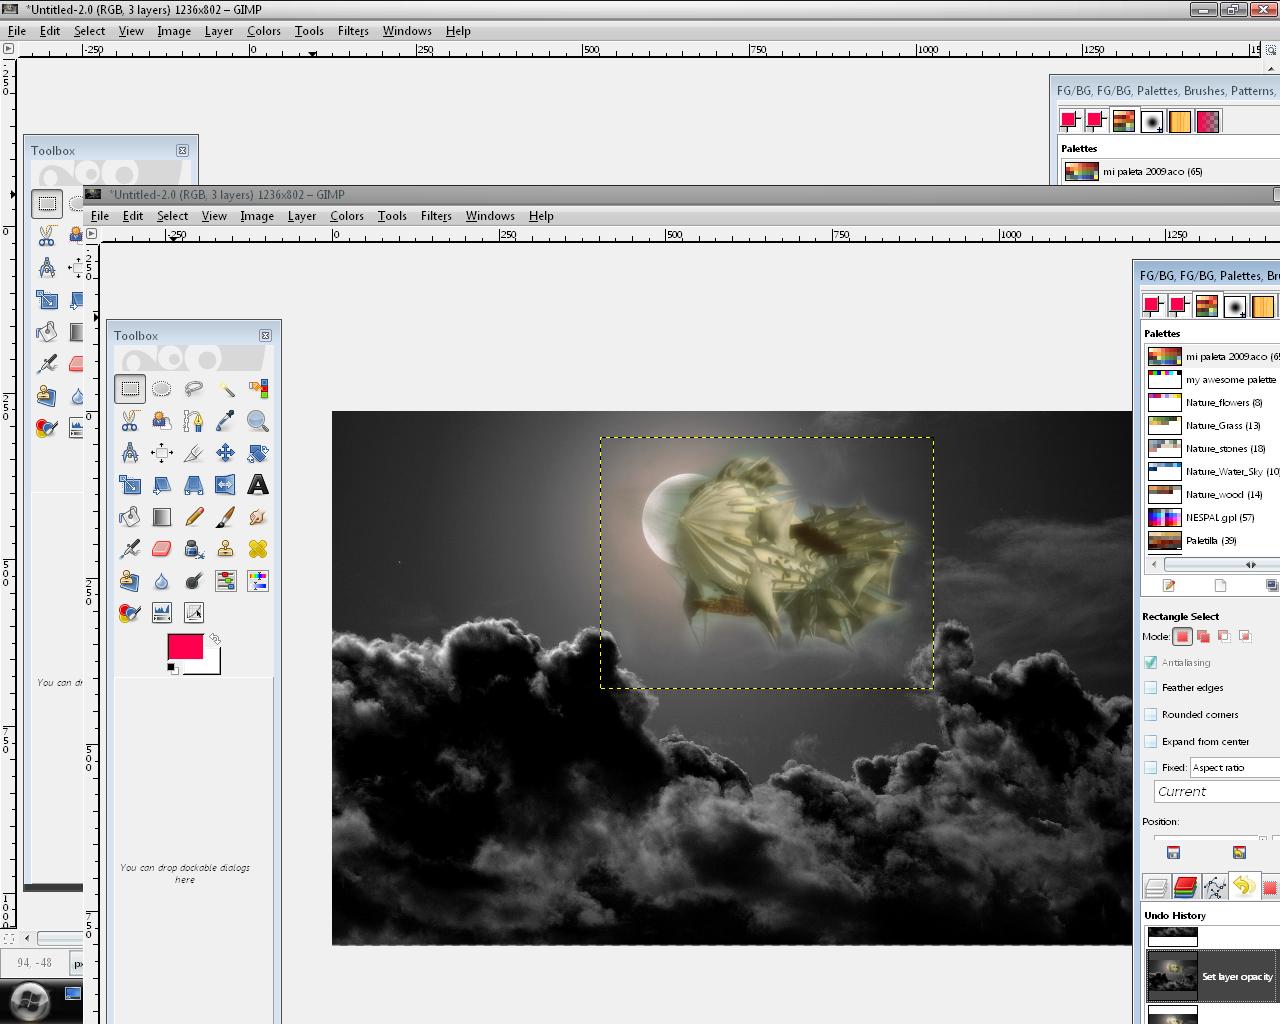Screen dimensions: 1280x1024
Task: Switch to the Layers tab in dock
Action: 1156,887
